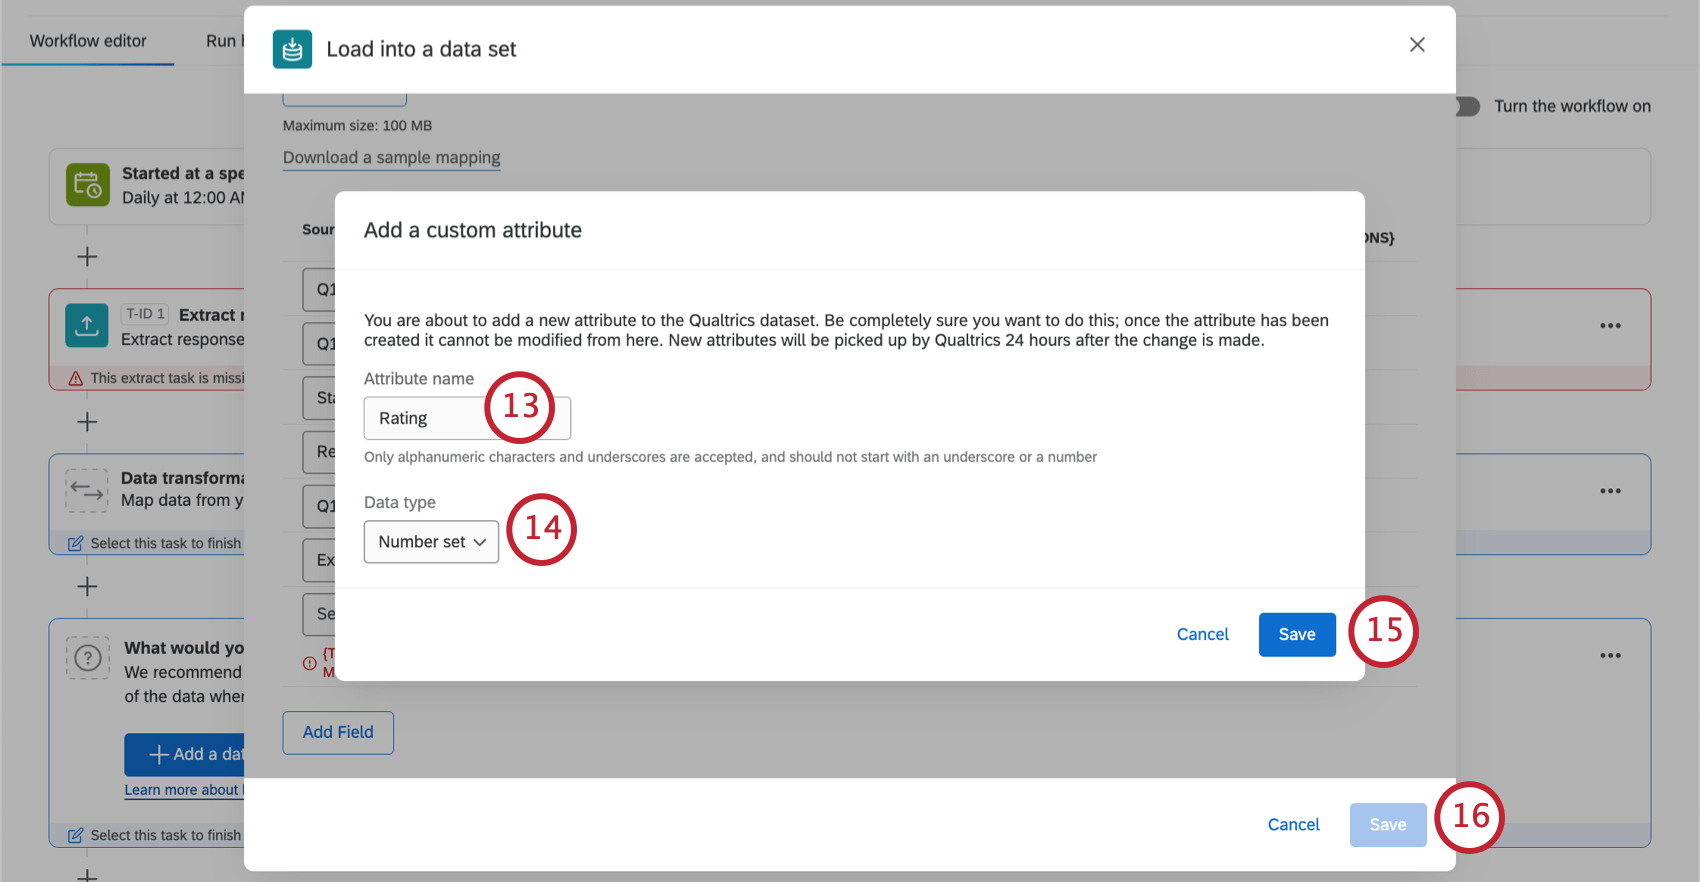Click the edit pencil on the recommendation task
The height and width of the screenshot is (882, 1700).
tap(76, 835)
